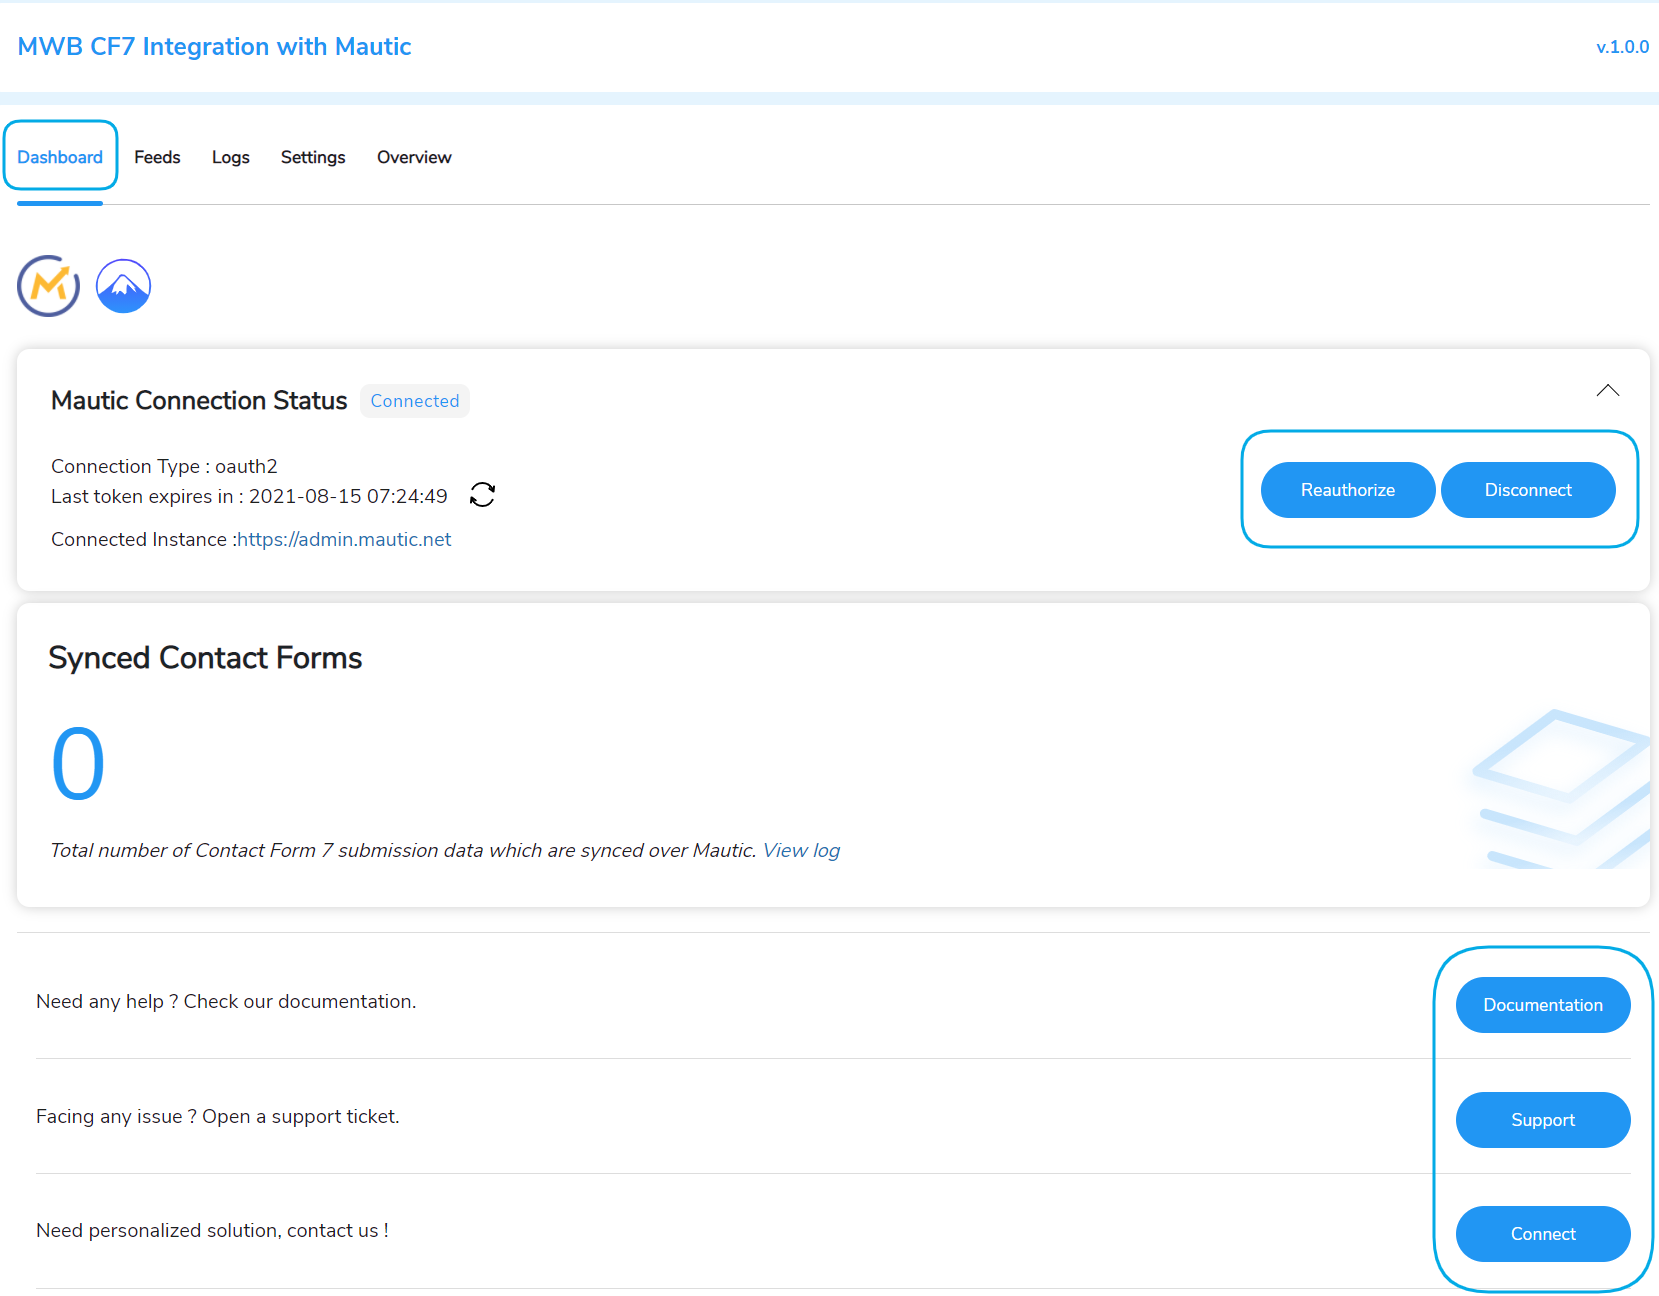Viewport: 1659px width, 1296px height.
Task: Open the Documentation button
Action: pyautogui.click(x=1542, y=1005)
